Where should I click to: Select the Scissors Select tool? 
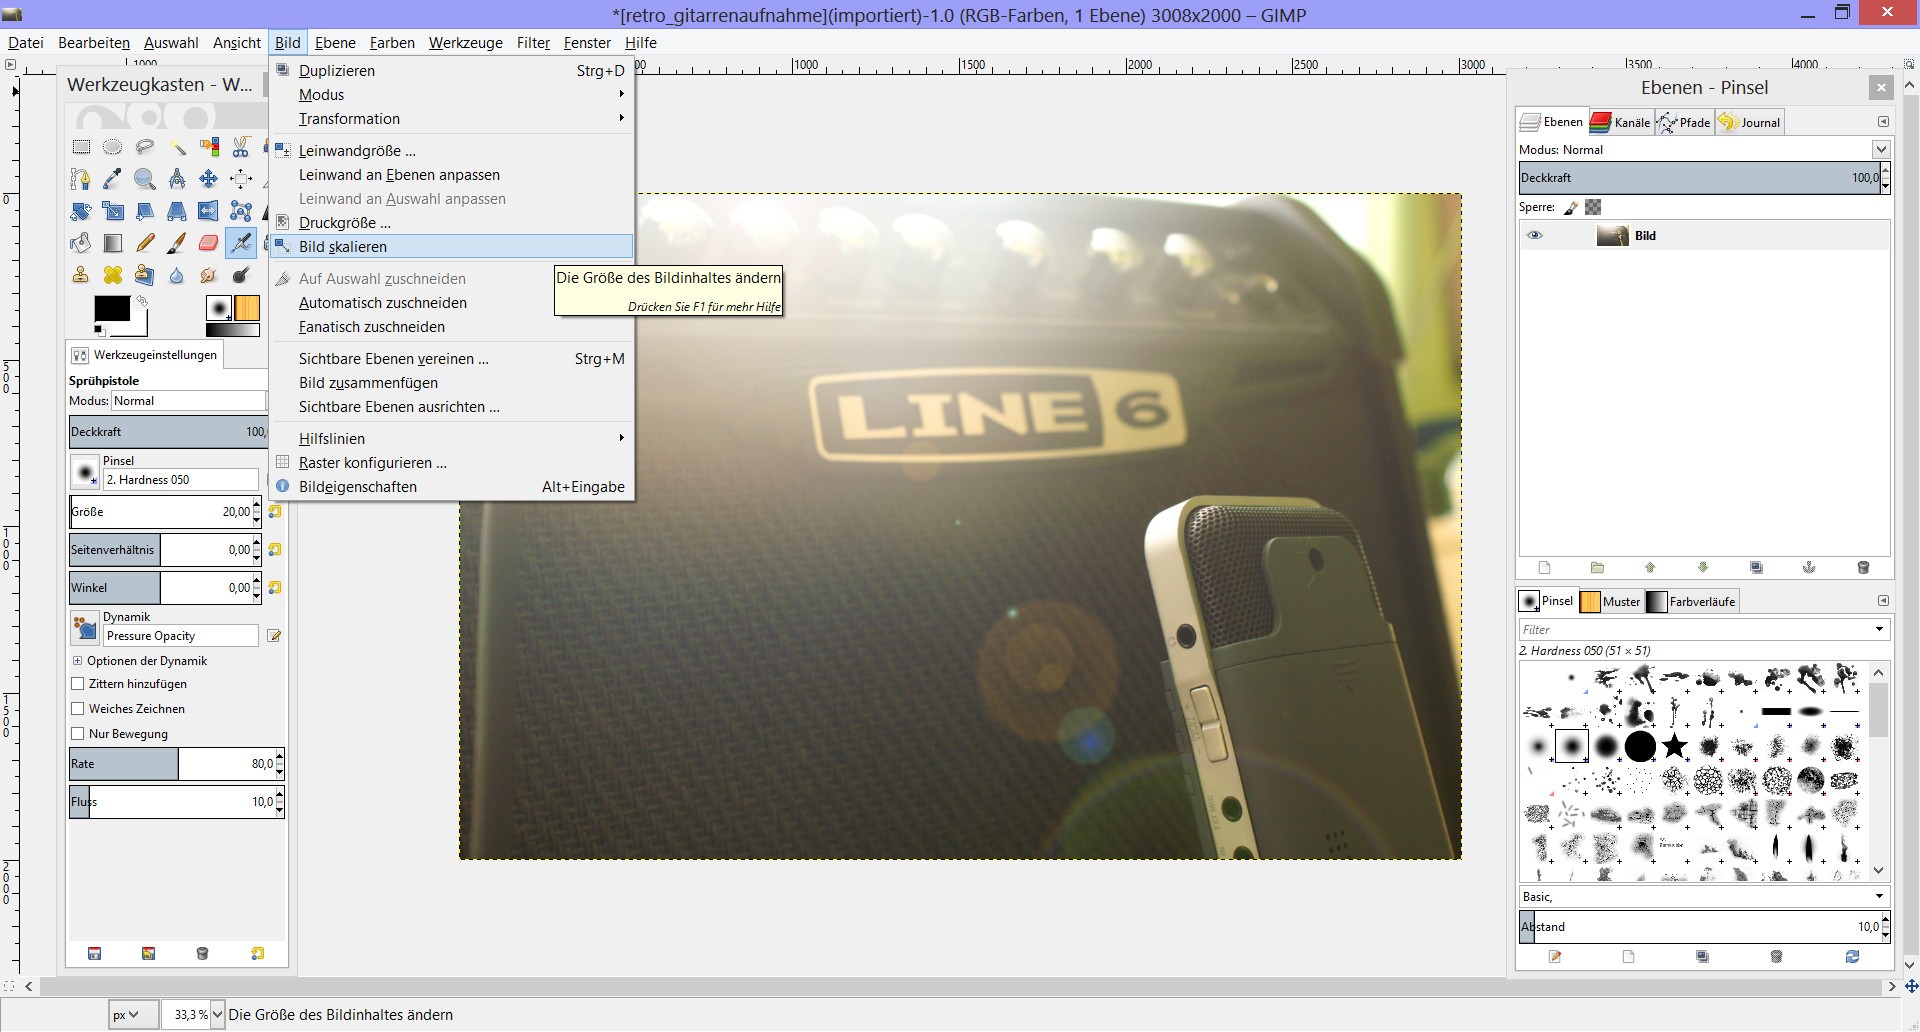click(x=241, y=147)
